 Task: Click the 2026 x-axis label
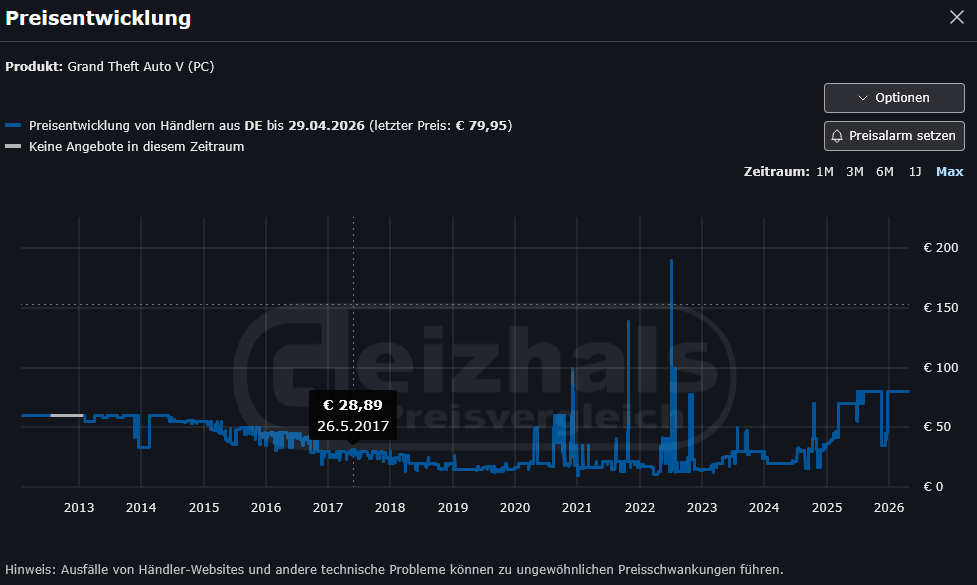[889, 507]
